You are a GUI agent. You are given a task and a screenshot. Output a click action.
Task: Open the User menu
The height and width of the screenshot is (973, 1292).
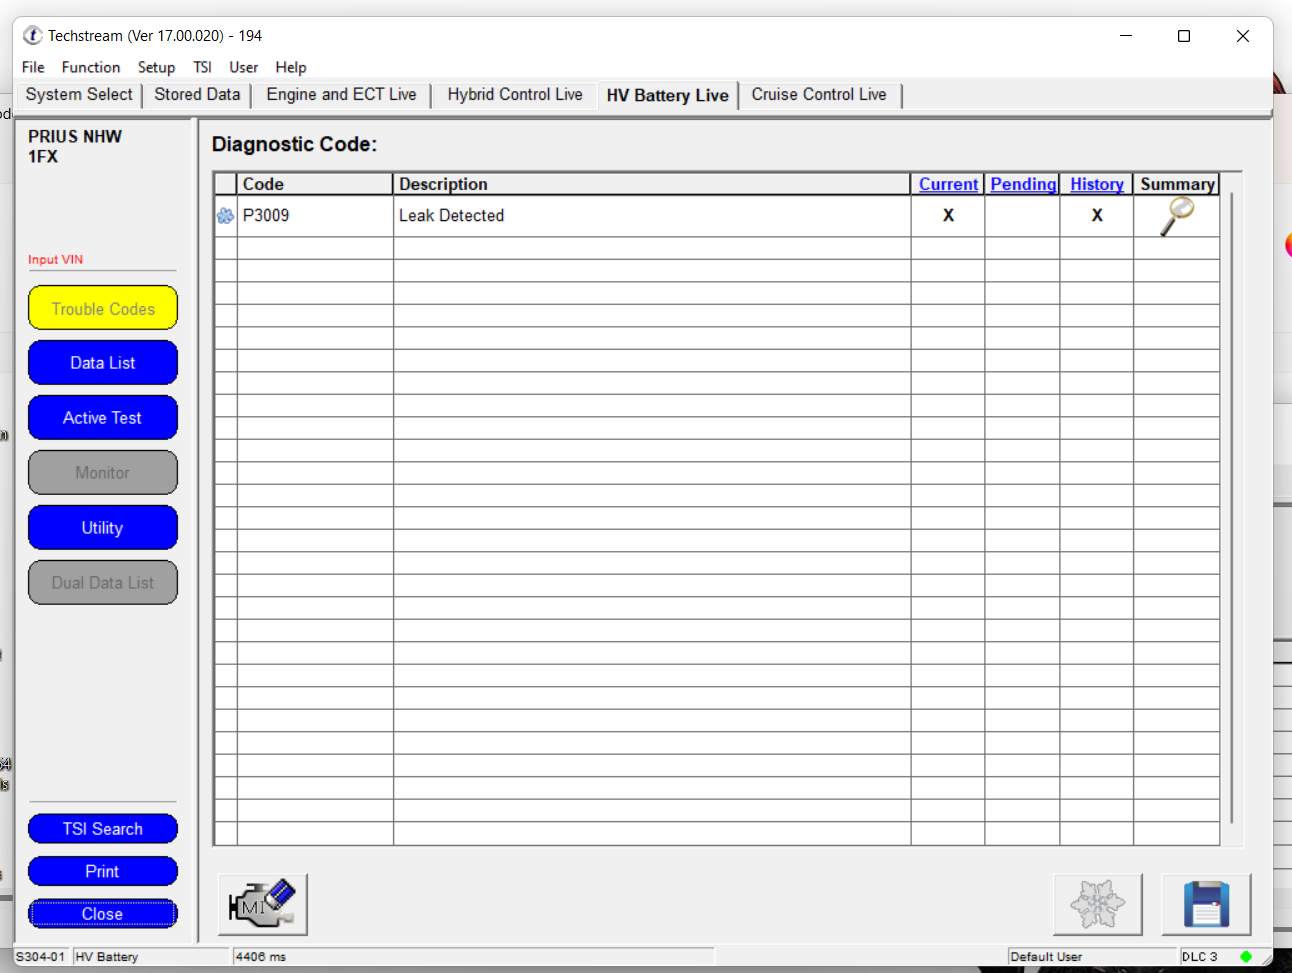click(243, 67)
